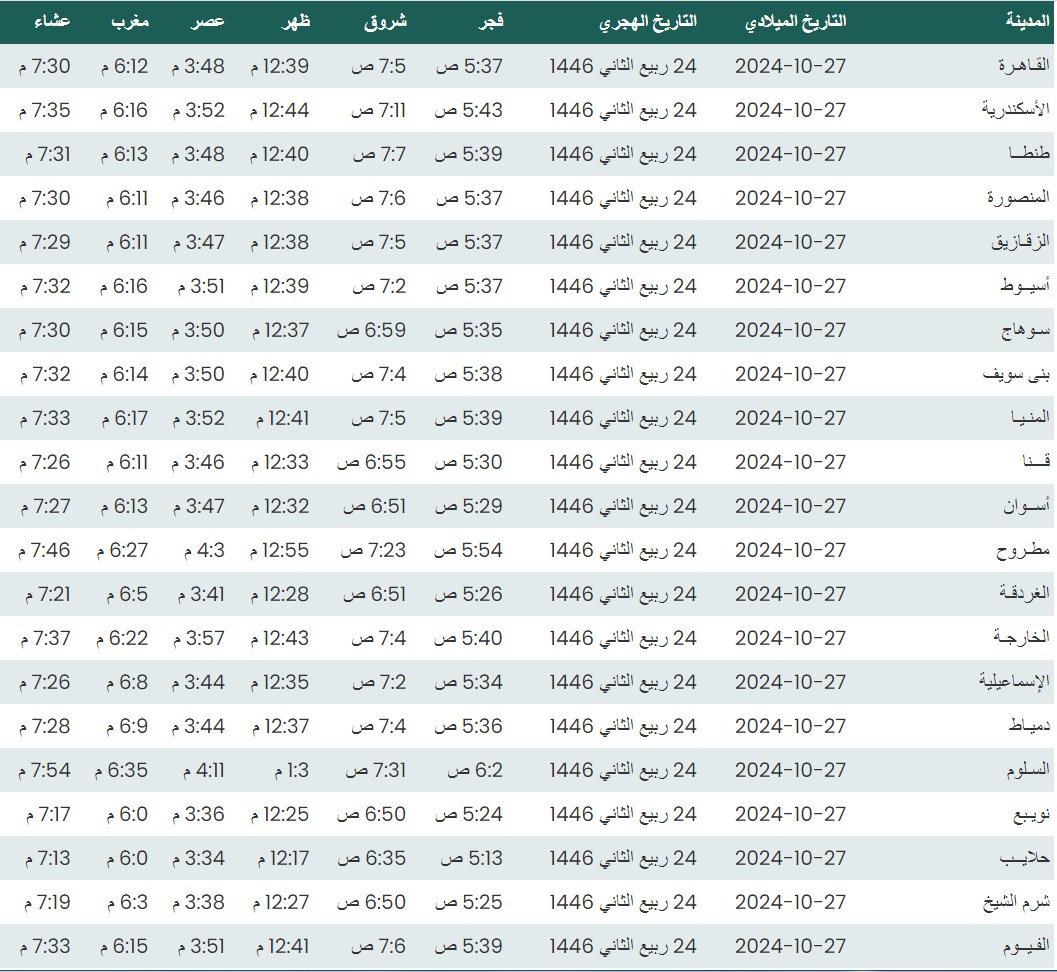Select the الأسكندرية city name cell
The width and height of the screenshot is (1057, 972).
coord(1016,110)
